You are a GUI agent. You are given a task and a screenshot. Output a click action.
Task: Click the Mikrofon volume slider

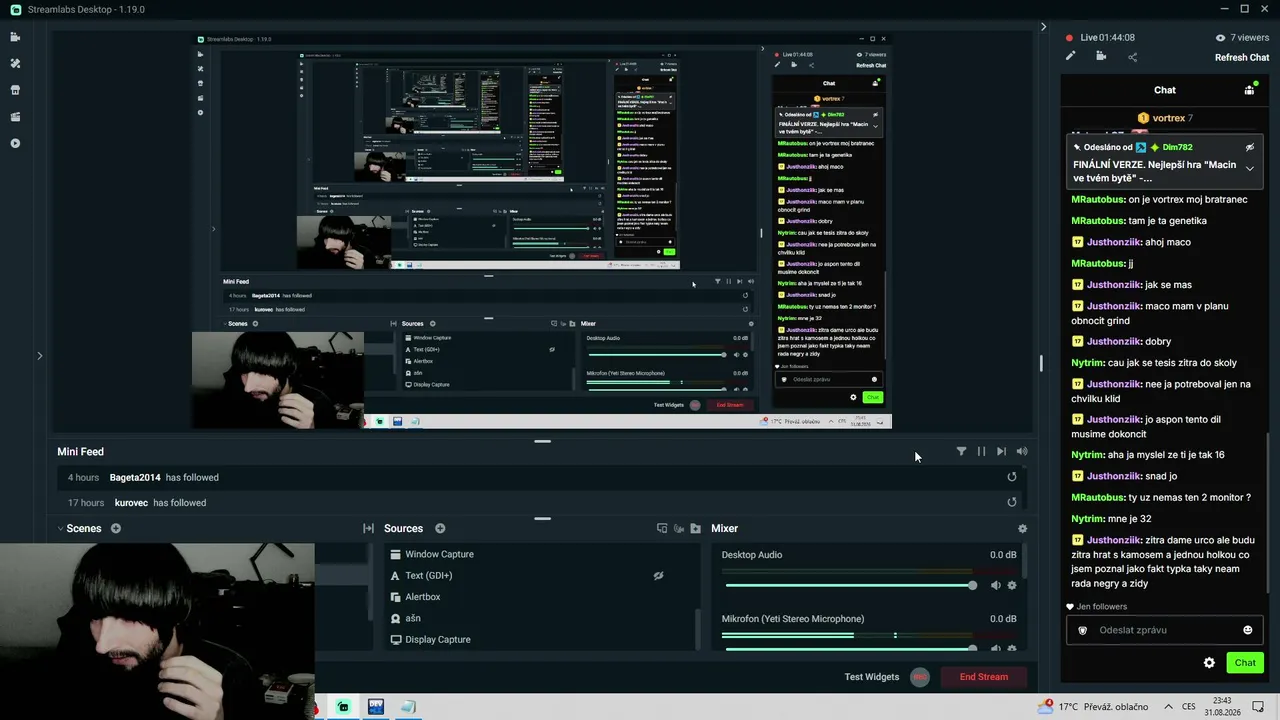[849, 648]
